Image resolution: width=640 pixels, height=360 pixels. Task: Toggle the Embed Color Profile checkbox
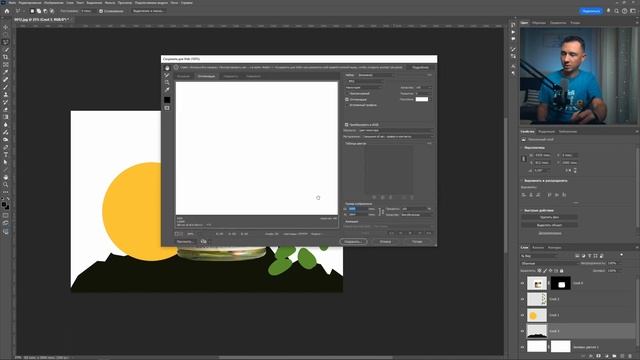tap(347, 105)
